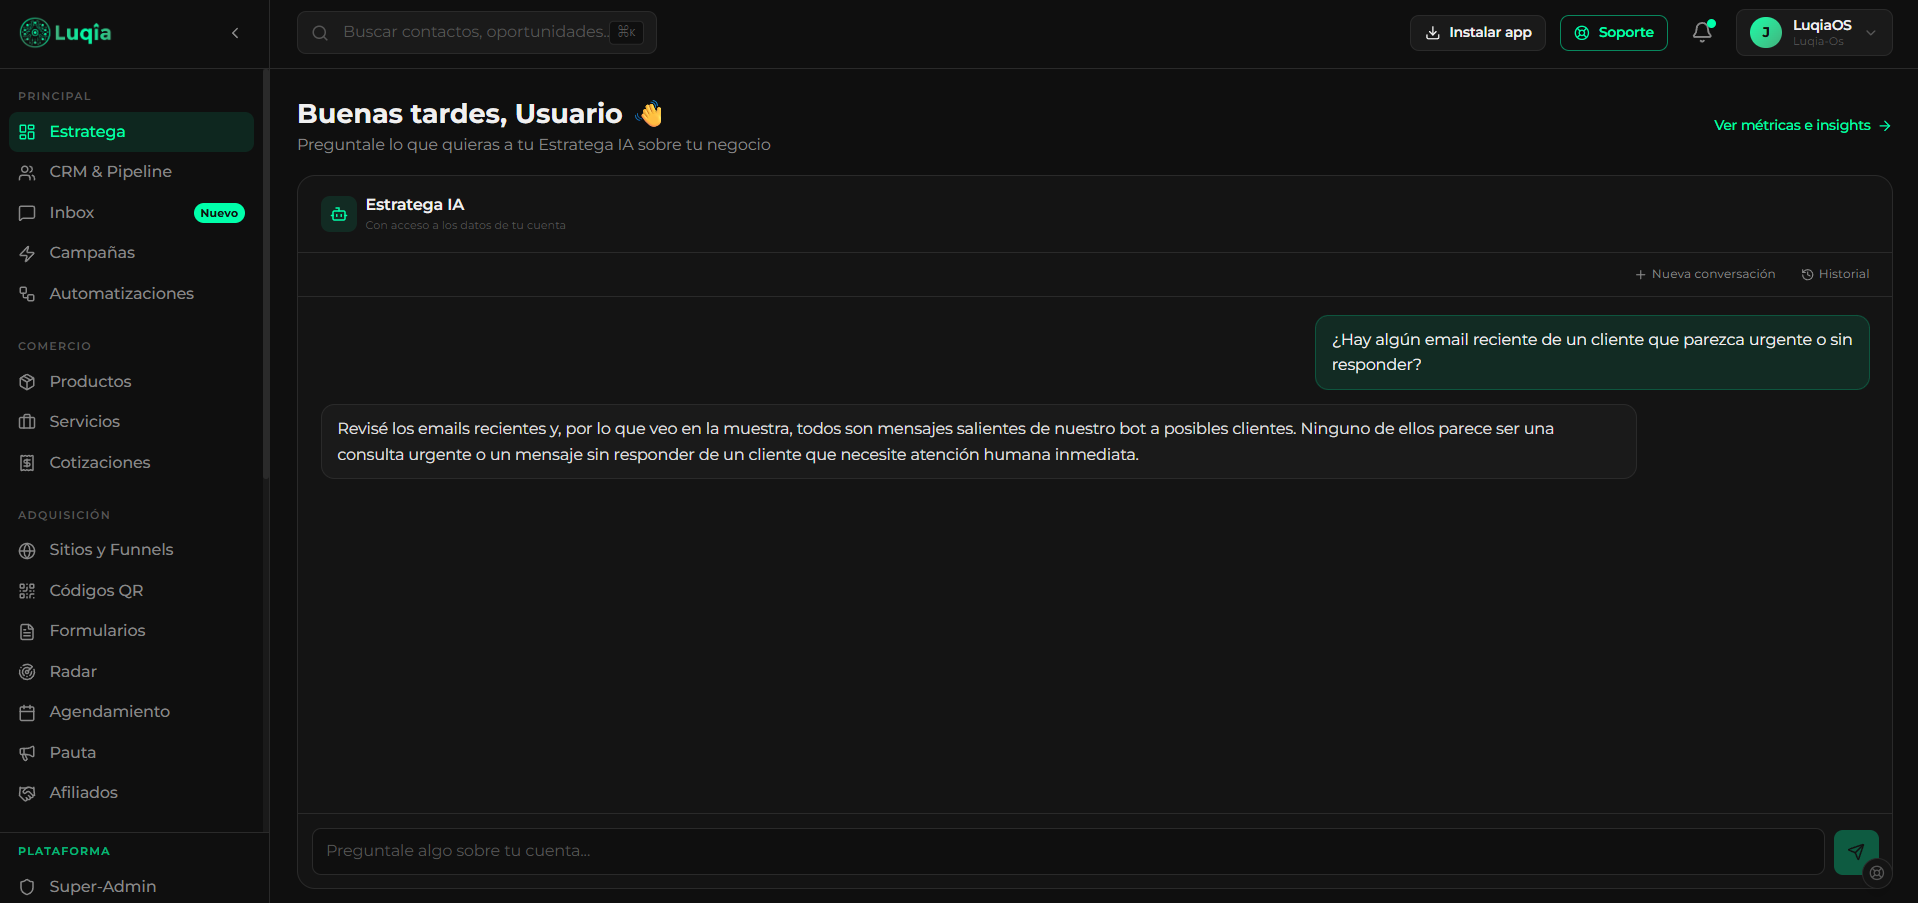The image size is (1918, 903).
Task: Click the user avatar J circle
Action: 1766,33
